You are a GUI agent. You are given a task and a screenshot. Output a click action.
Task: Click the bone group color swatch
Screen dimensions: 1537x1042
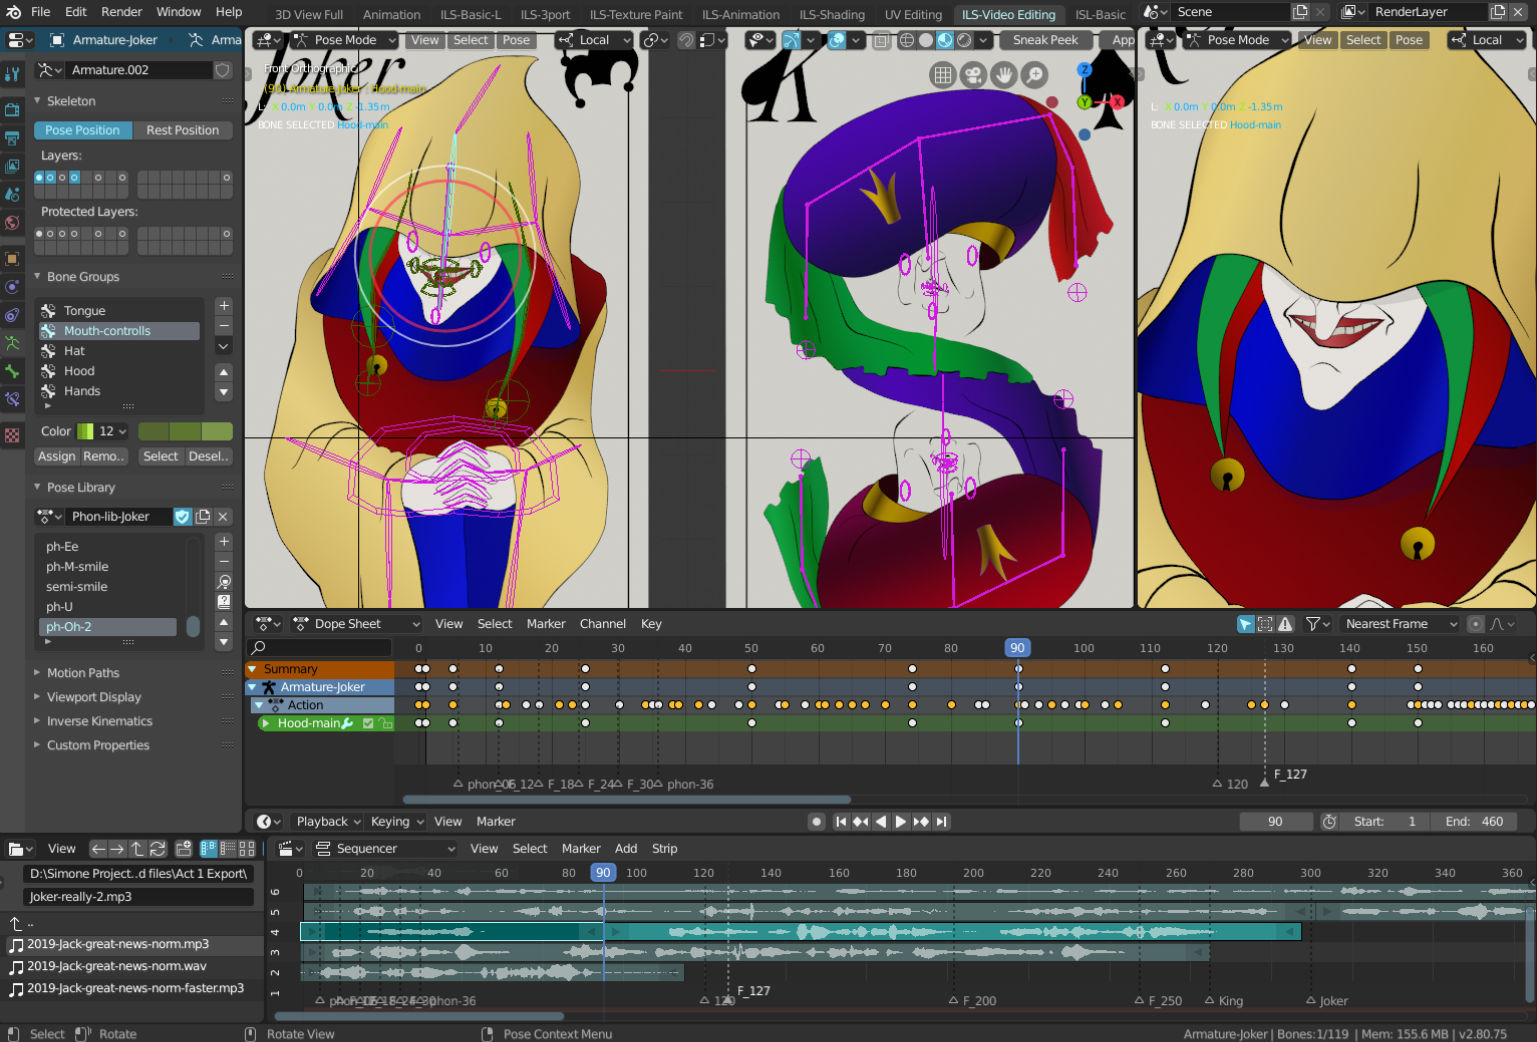185,431
